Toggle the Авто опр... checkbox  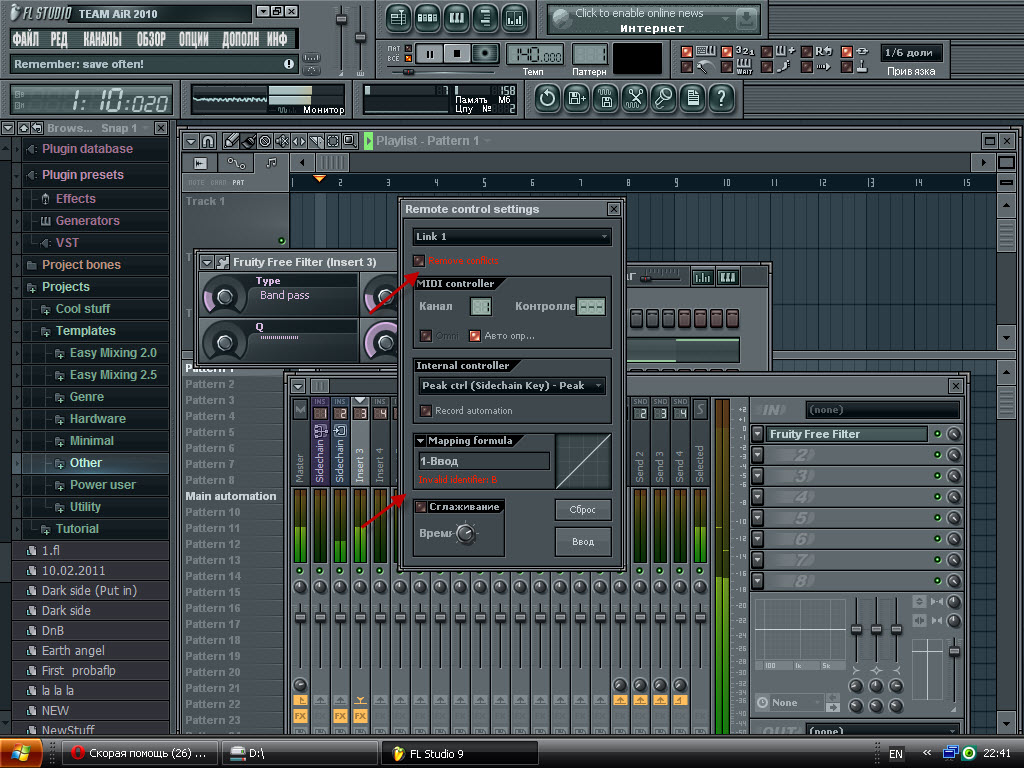tap(475, 336)
